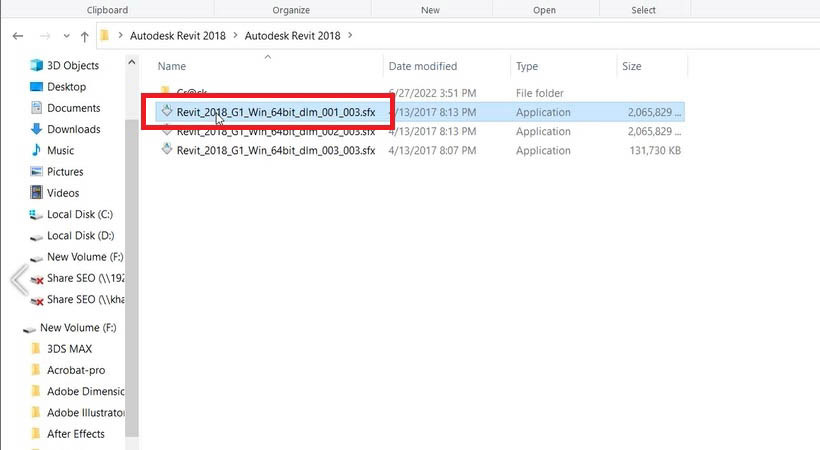Click the Documents icon in the sidebar

point(36,108)
